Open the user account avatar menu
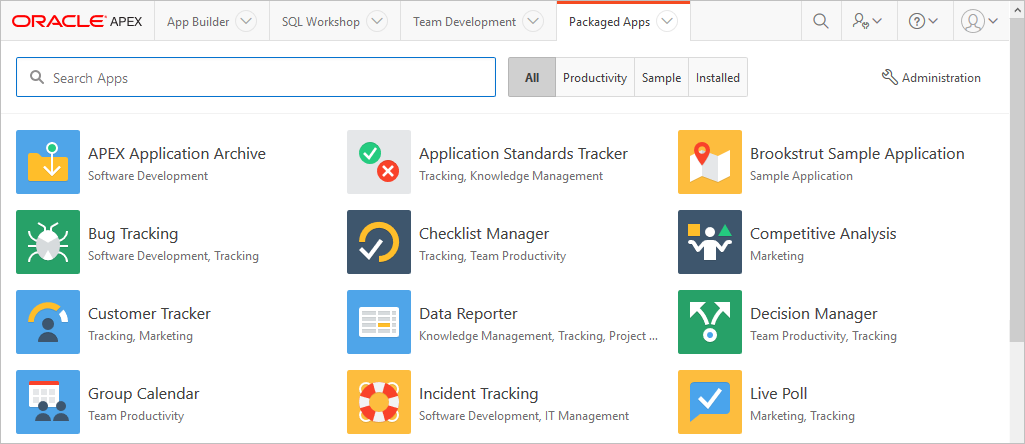 [979, 21]
